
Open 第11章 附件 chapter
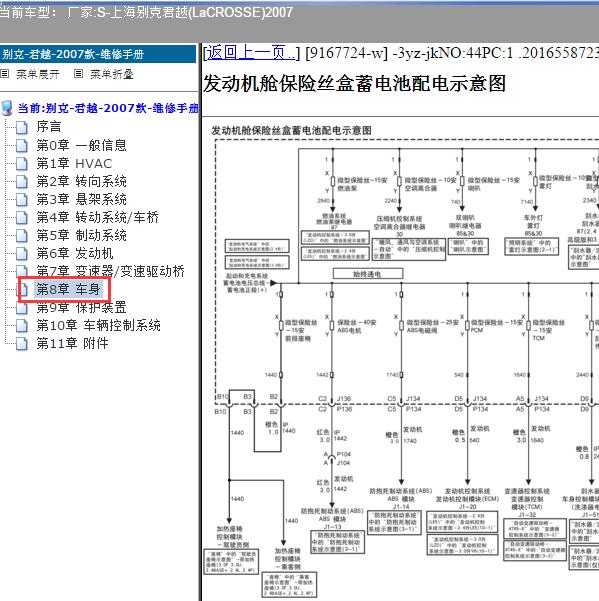[x=72, y=343]
